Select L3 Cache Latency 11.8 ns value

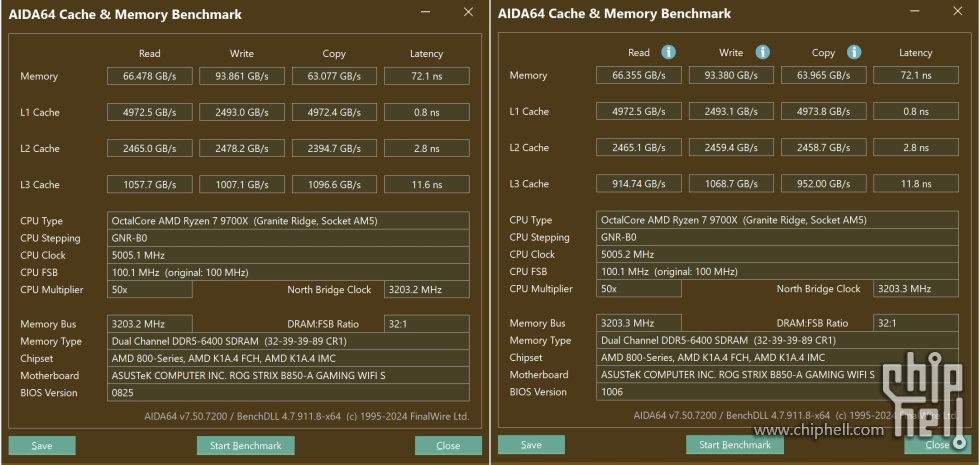[916, 184]
